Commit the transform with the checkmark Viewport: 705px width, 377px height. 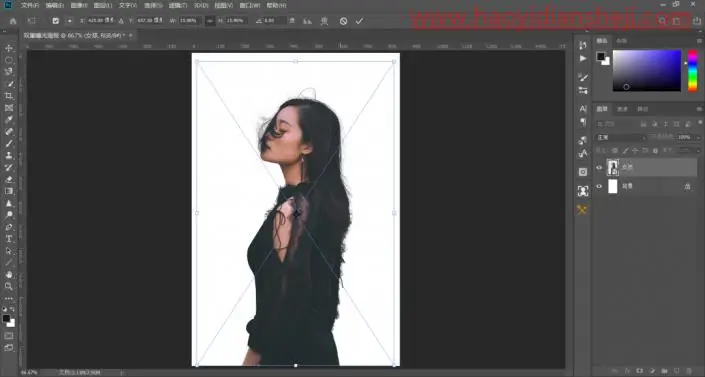[359, 21]
